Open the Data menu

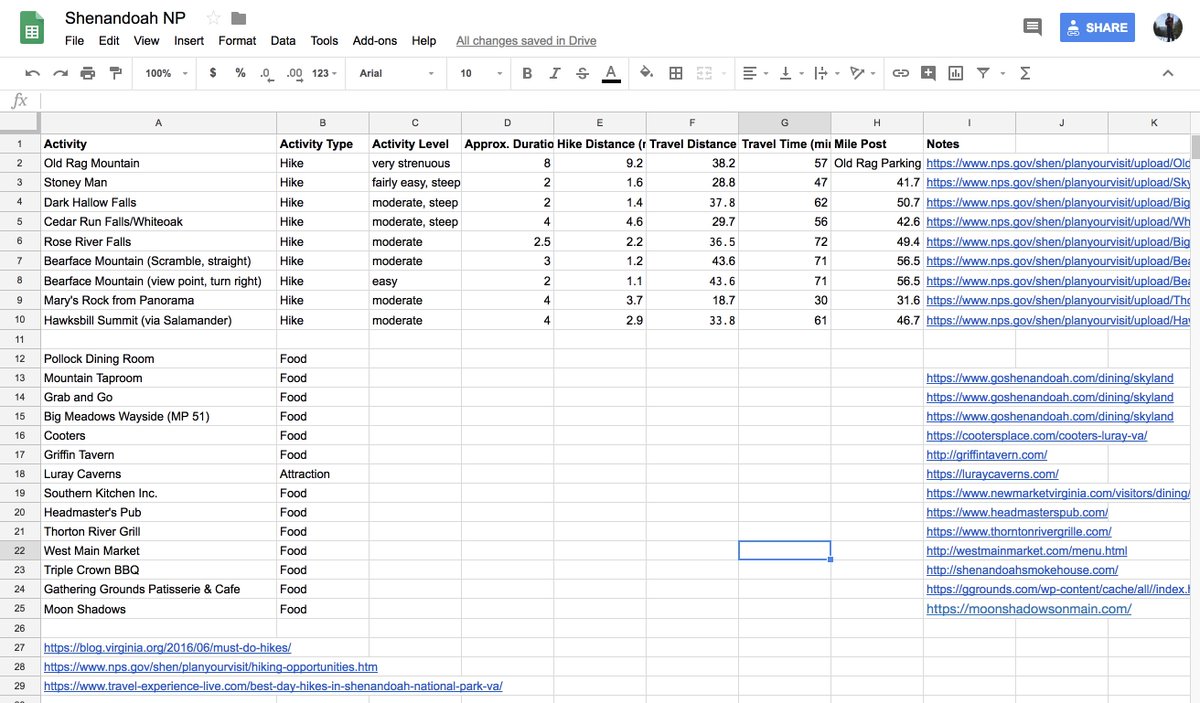pyautogui.click(x=283, y=41)
